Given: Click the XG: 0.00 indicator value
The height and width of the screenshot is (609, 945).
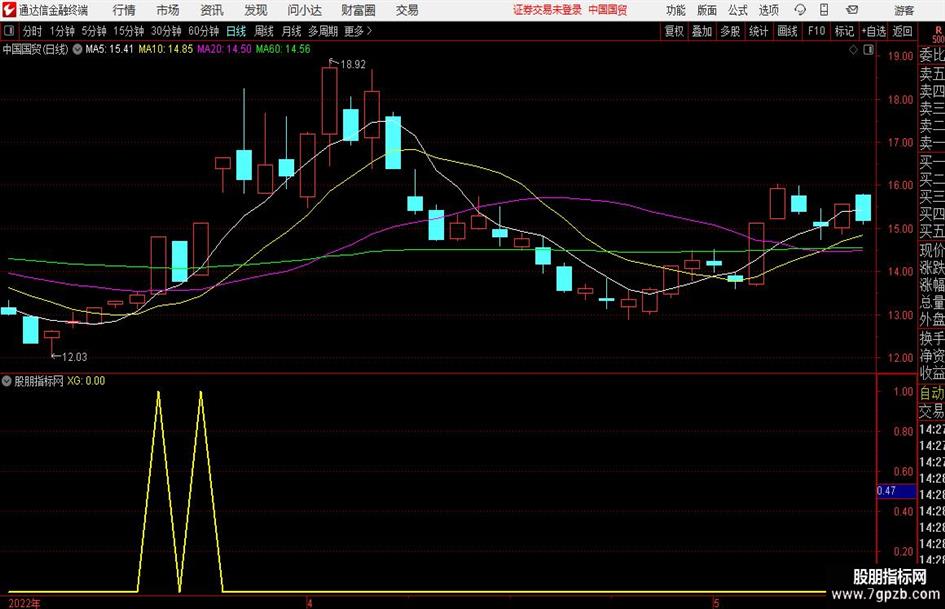Looking at the screenshot, I should pos(86,381).
